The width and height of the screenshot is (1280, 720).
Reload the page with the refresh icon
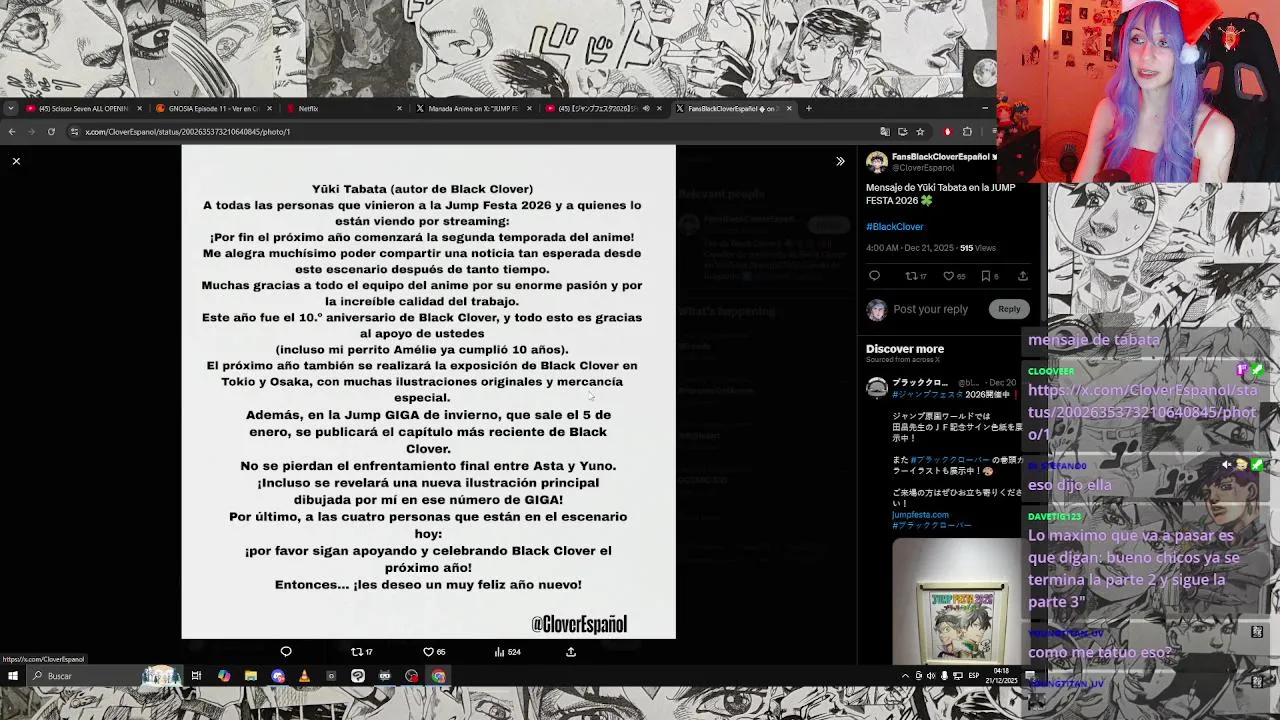click(51, 132)
